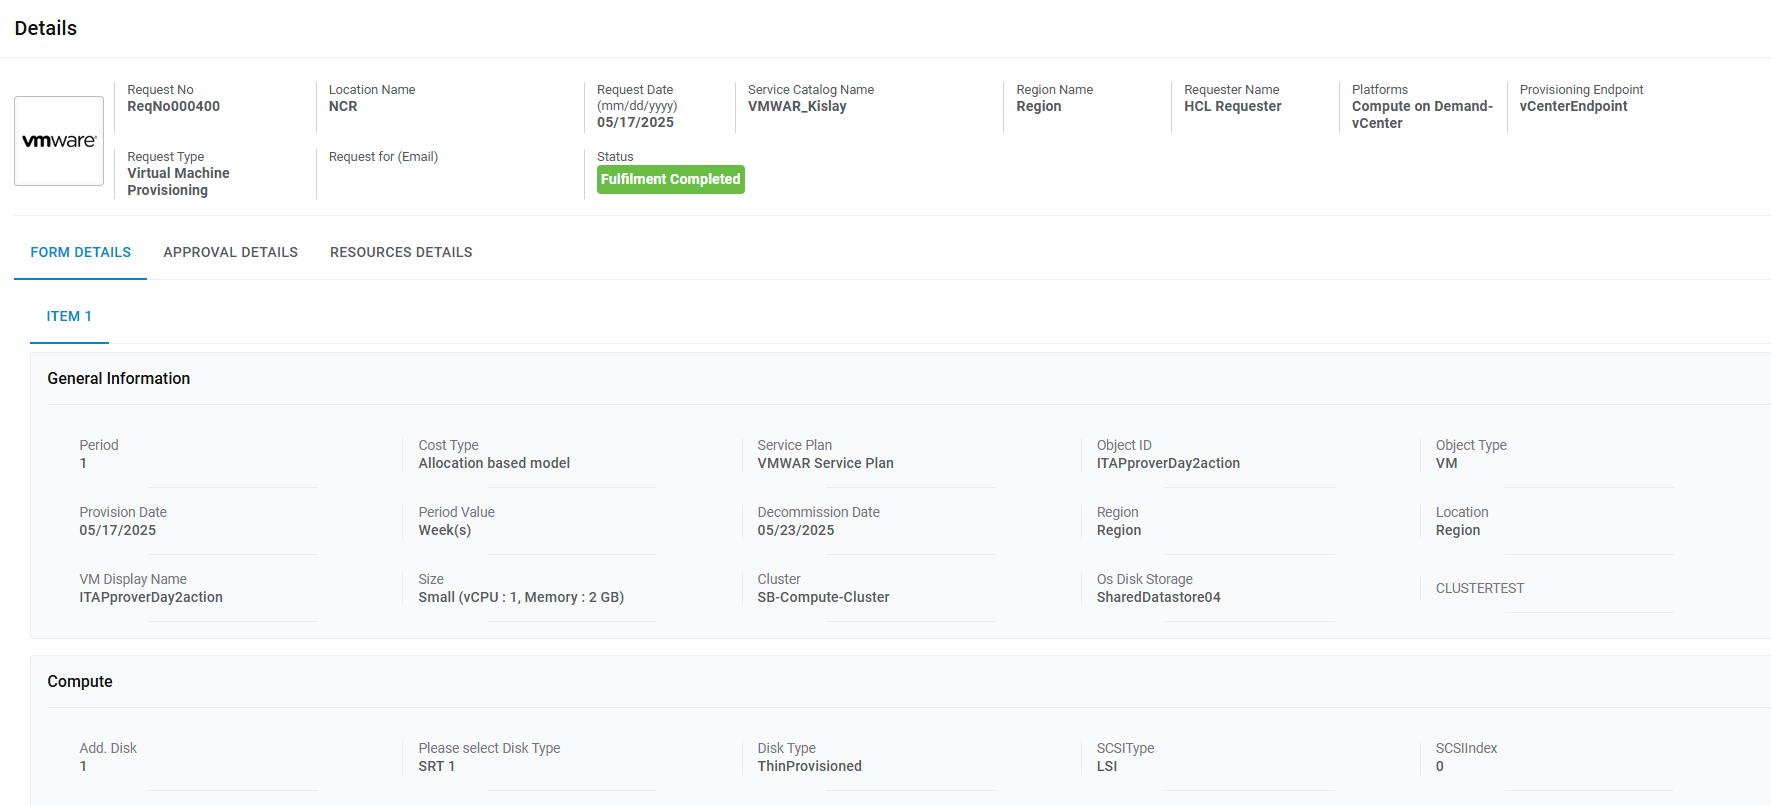Screen dimensions: 1771x805
Task: Click the Requester Name value HCL Requester
Action: tap(1232, 106)
